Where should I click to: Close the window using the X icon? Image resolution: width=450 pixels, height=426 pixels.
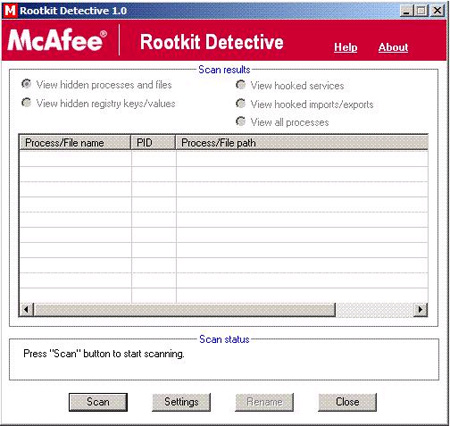438,11
